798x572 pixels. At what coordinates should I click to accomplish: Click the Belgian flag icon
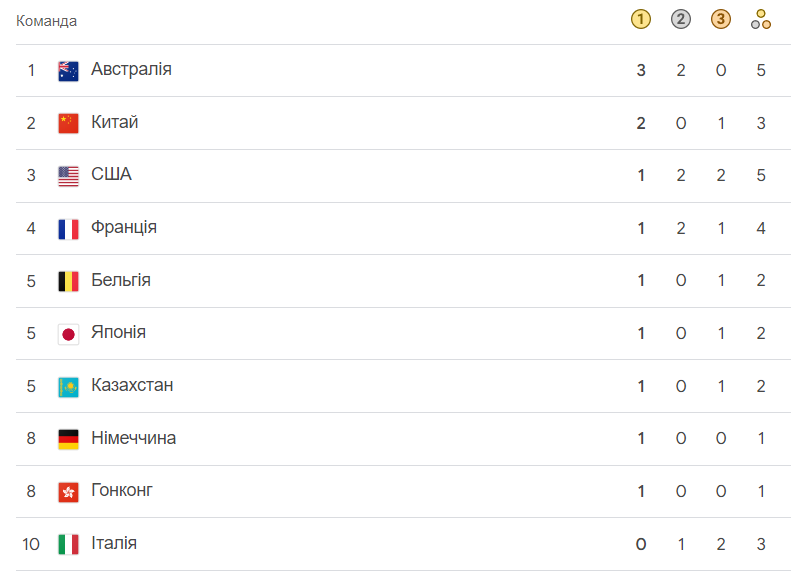(68, 281)
